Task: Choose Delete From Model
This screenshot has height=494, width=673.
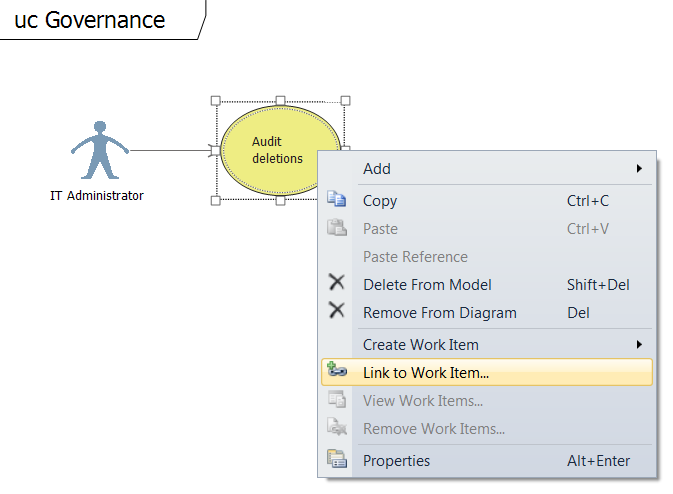Action: tap(487, 285)
